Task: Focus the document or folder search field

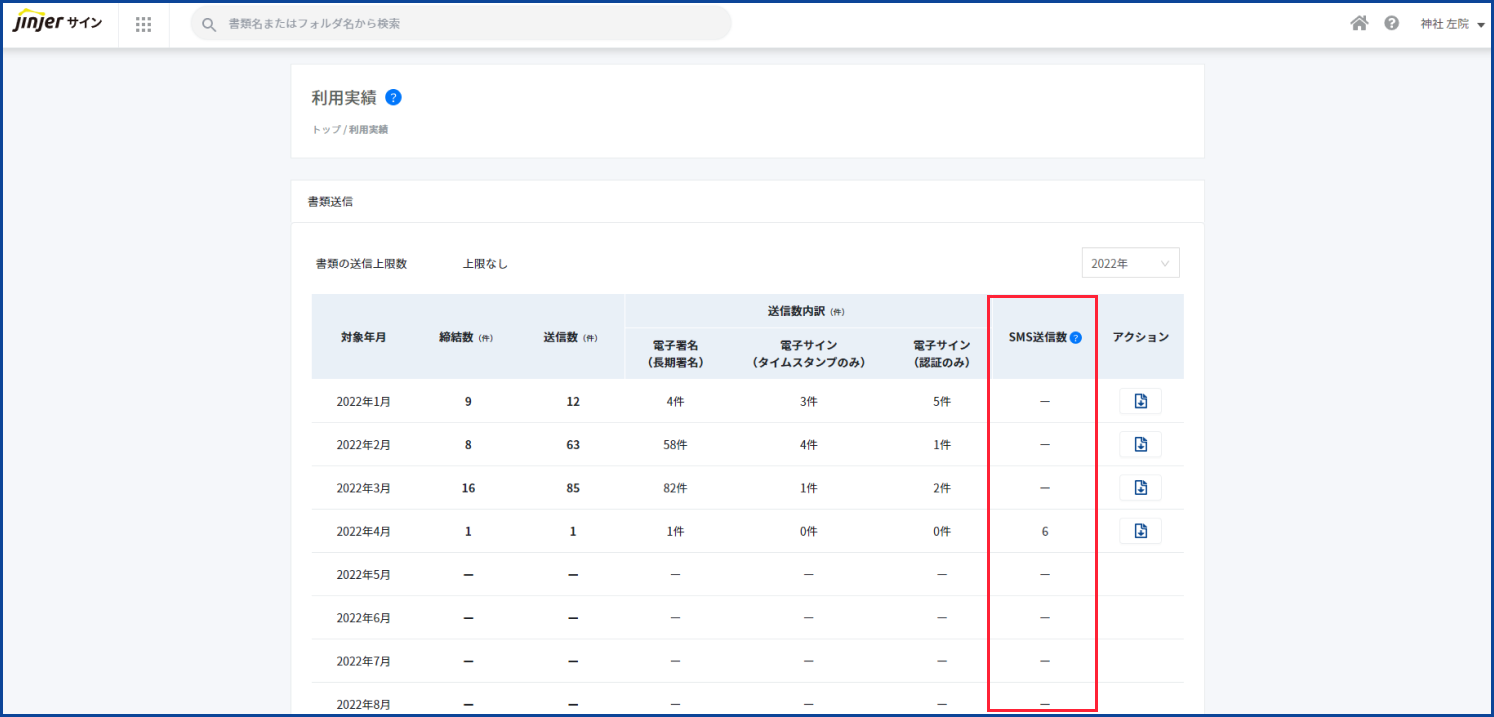Action: click(470, 23)
